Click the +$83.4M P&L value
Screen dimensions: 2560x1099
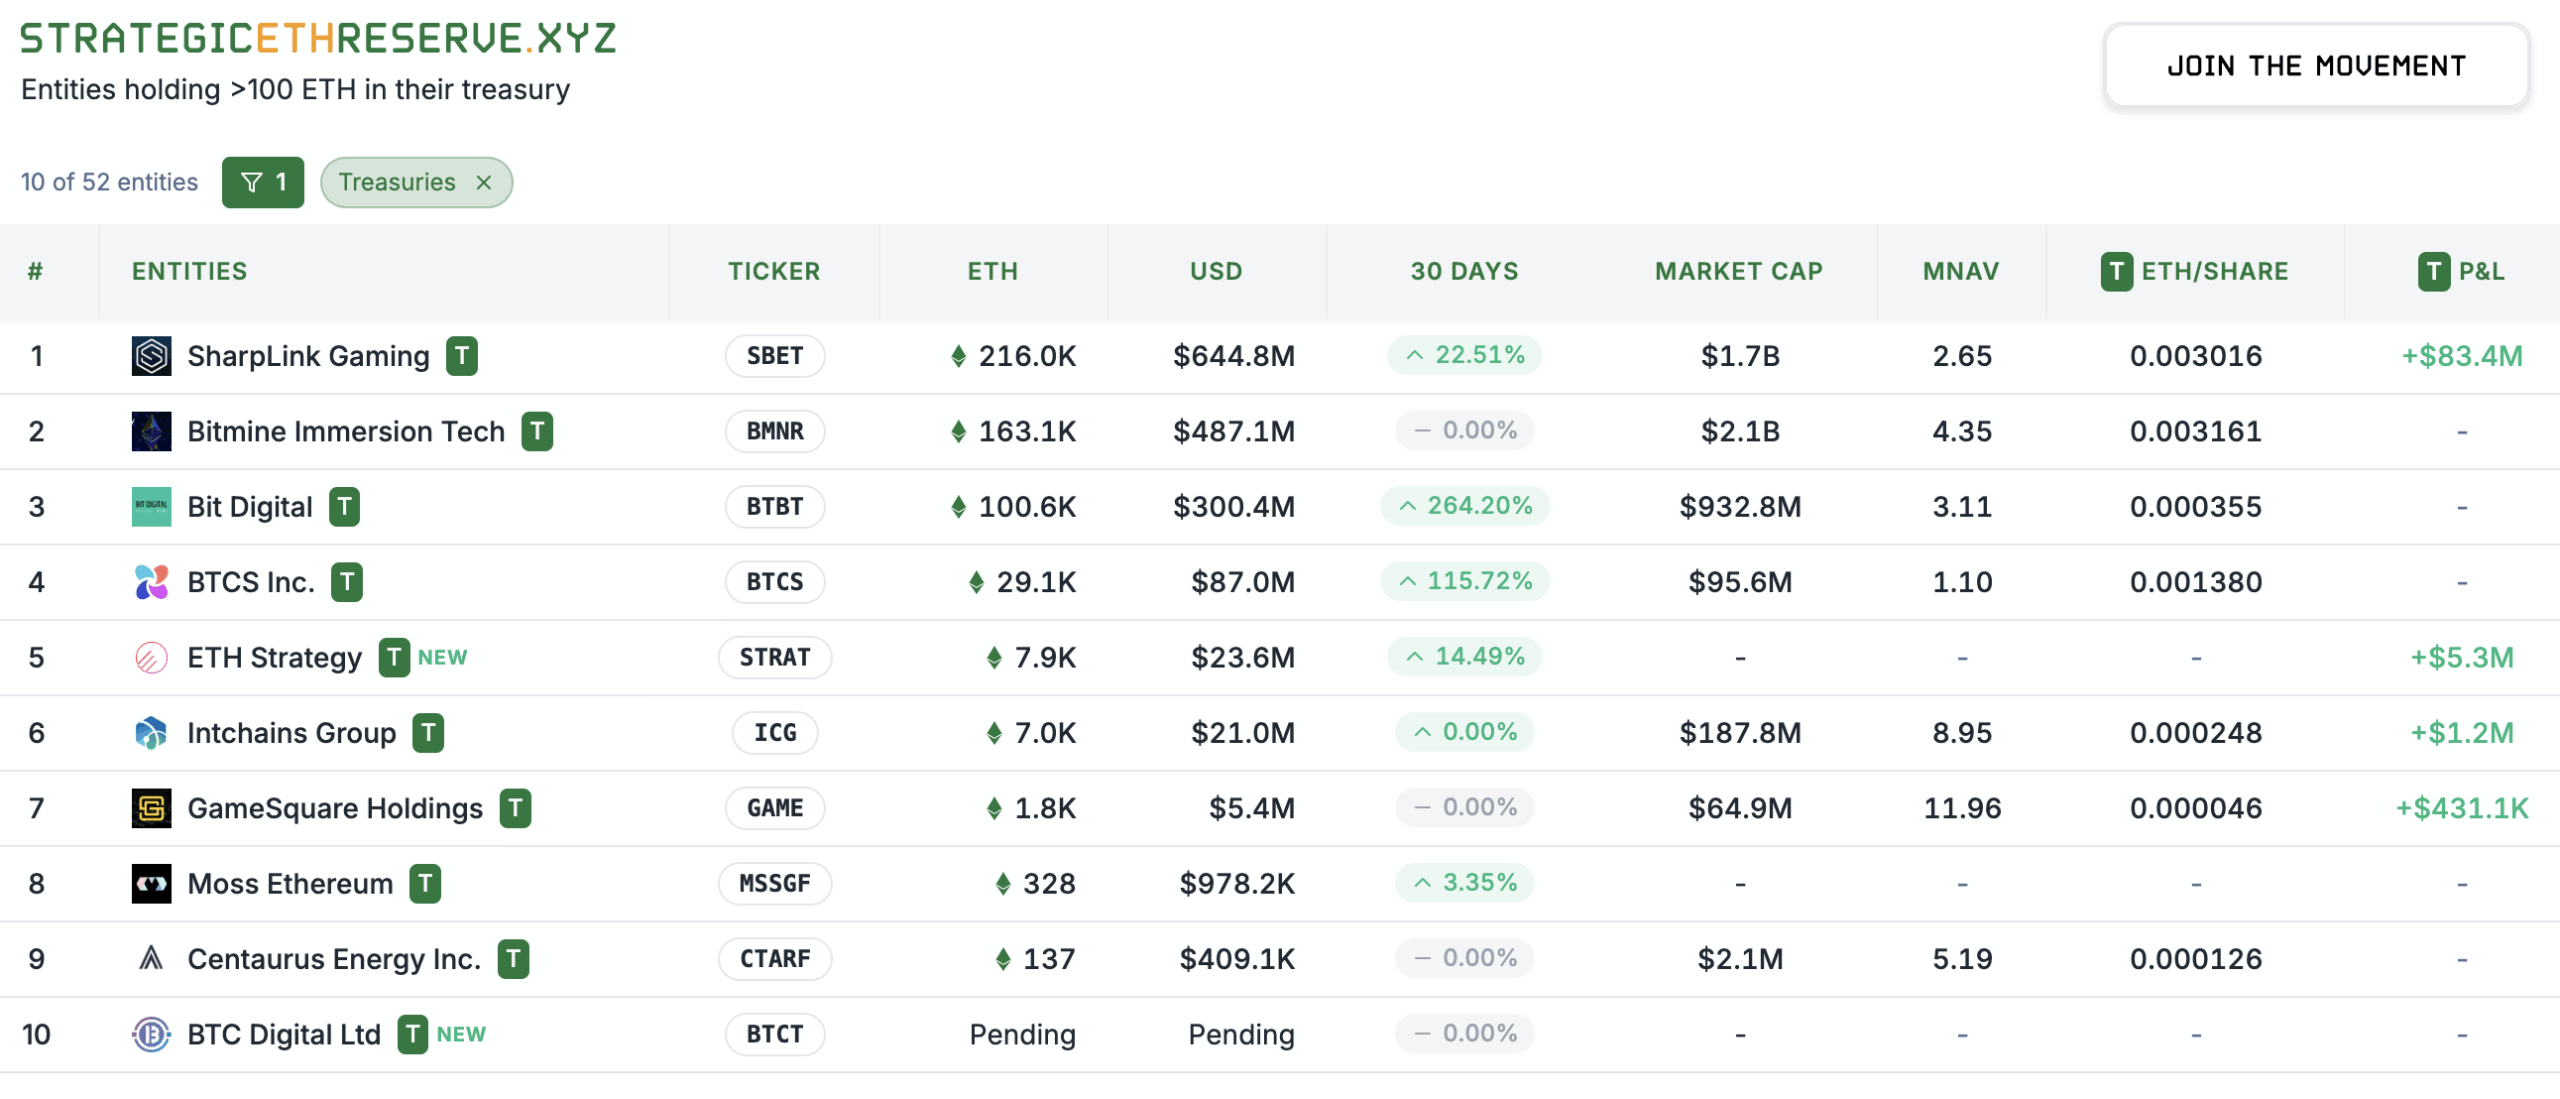pyautogui.click(x=2462, y=356)
